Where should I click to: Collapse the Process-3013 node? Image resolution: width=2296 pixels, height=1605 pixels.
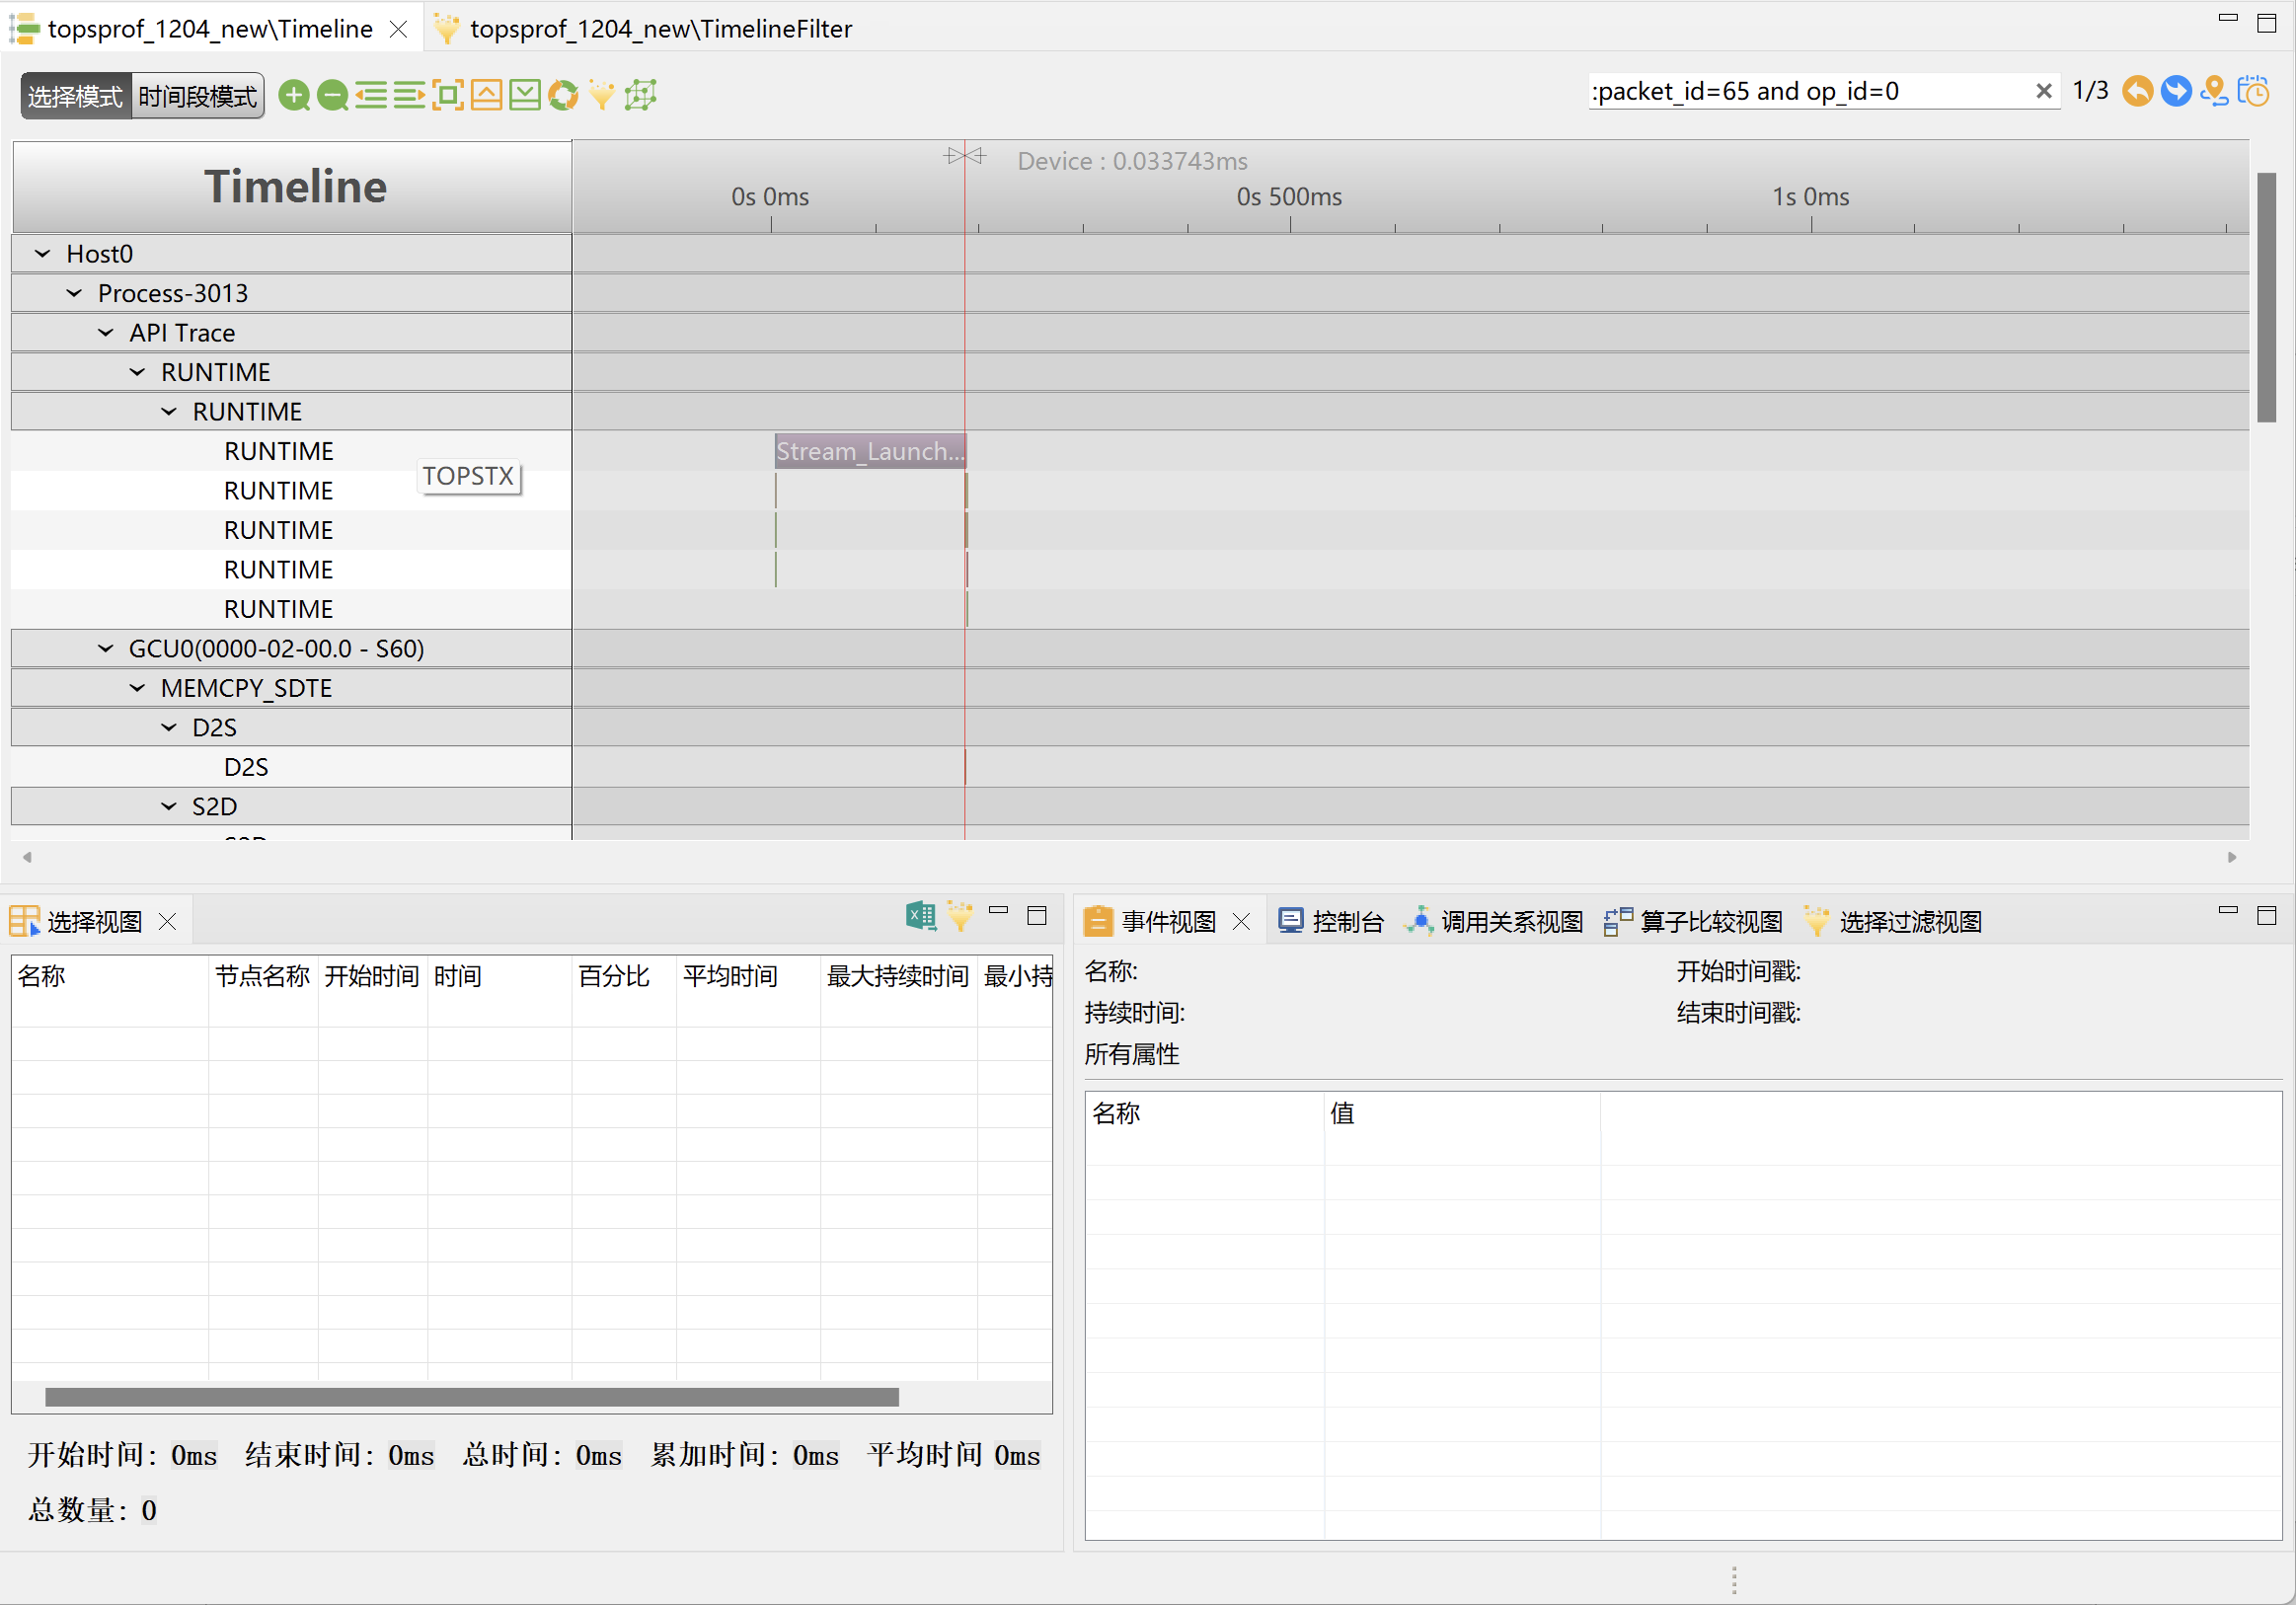(74, 294)
